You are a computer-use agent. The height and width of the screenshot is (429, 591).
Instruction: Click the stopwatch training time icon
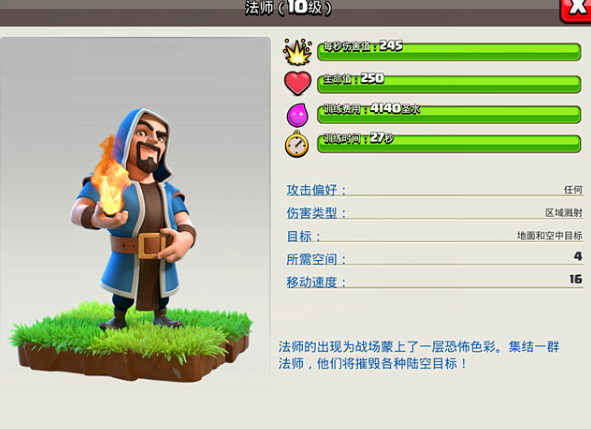coord(297,144)
